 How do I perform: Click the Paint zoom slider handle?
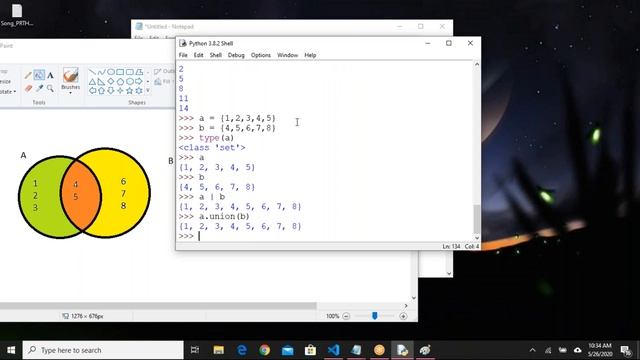click(375, 316)
